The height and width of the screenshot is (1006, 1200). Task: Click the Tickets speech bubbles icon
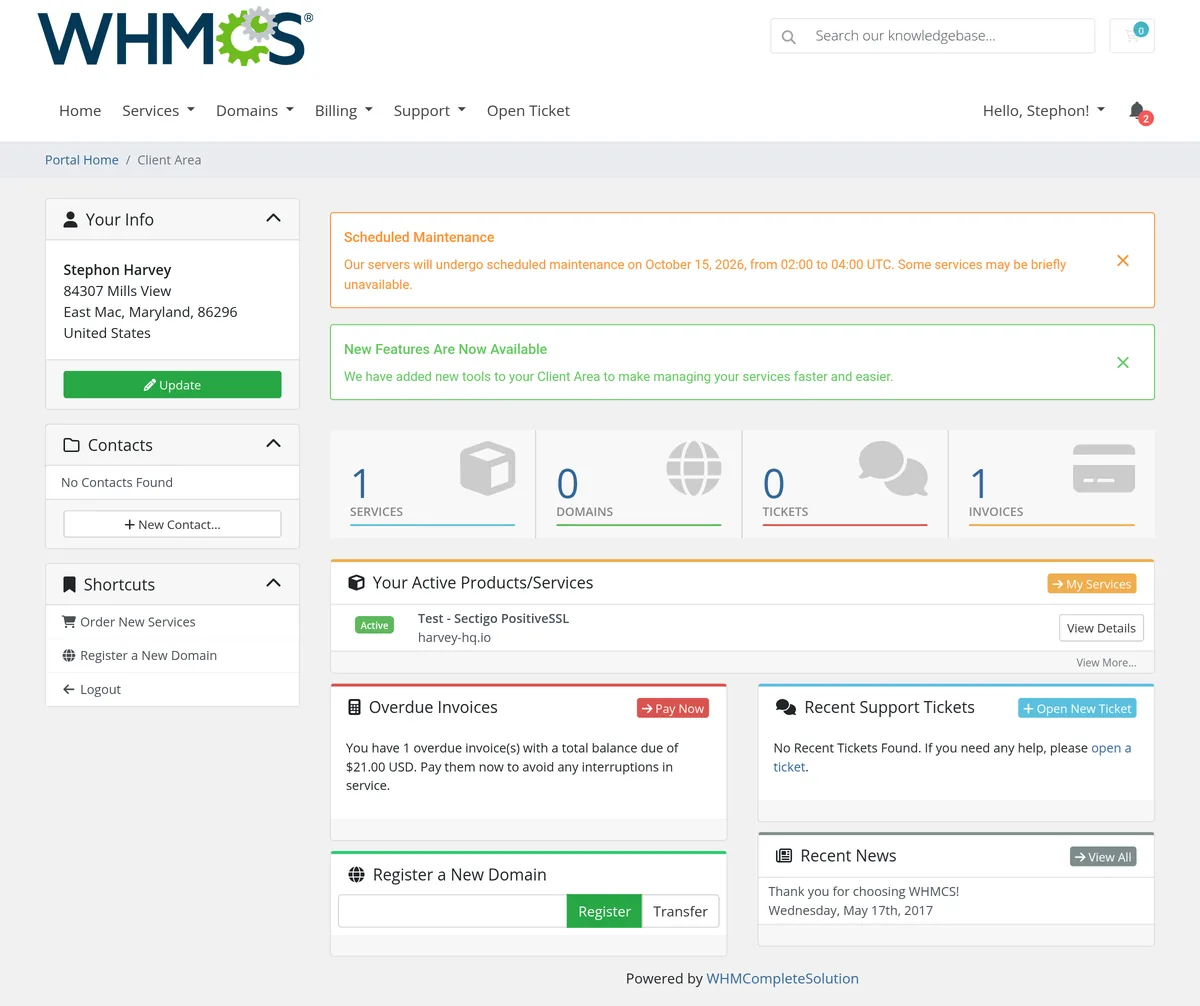[x=893, y=468]
